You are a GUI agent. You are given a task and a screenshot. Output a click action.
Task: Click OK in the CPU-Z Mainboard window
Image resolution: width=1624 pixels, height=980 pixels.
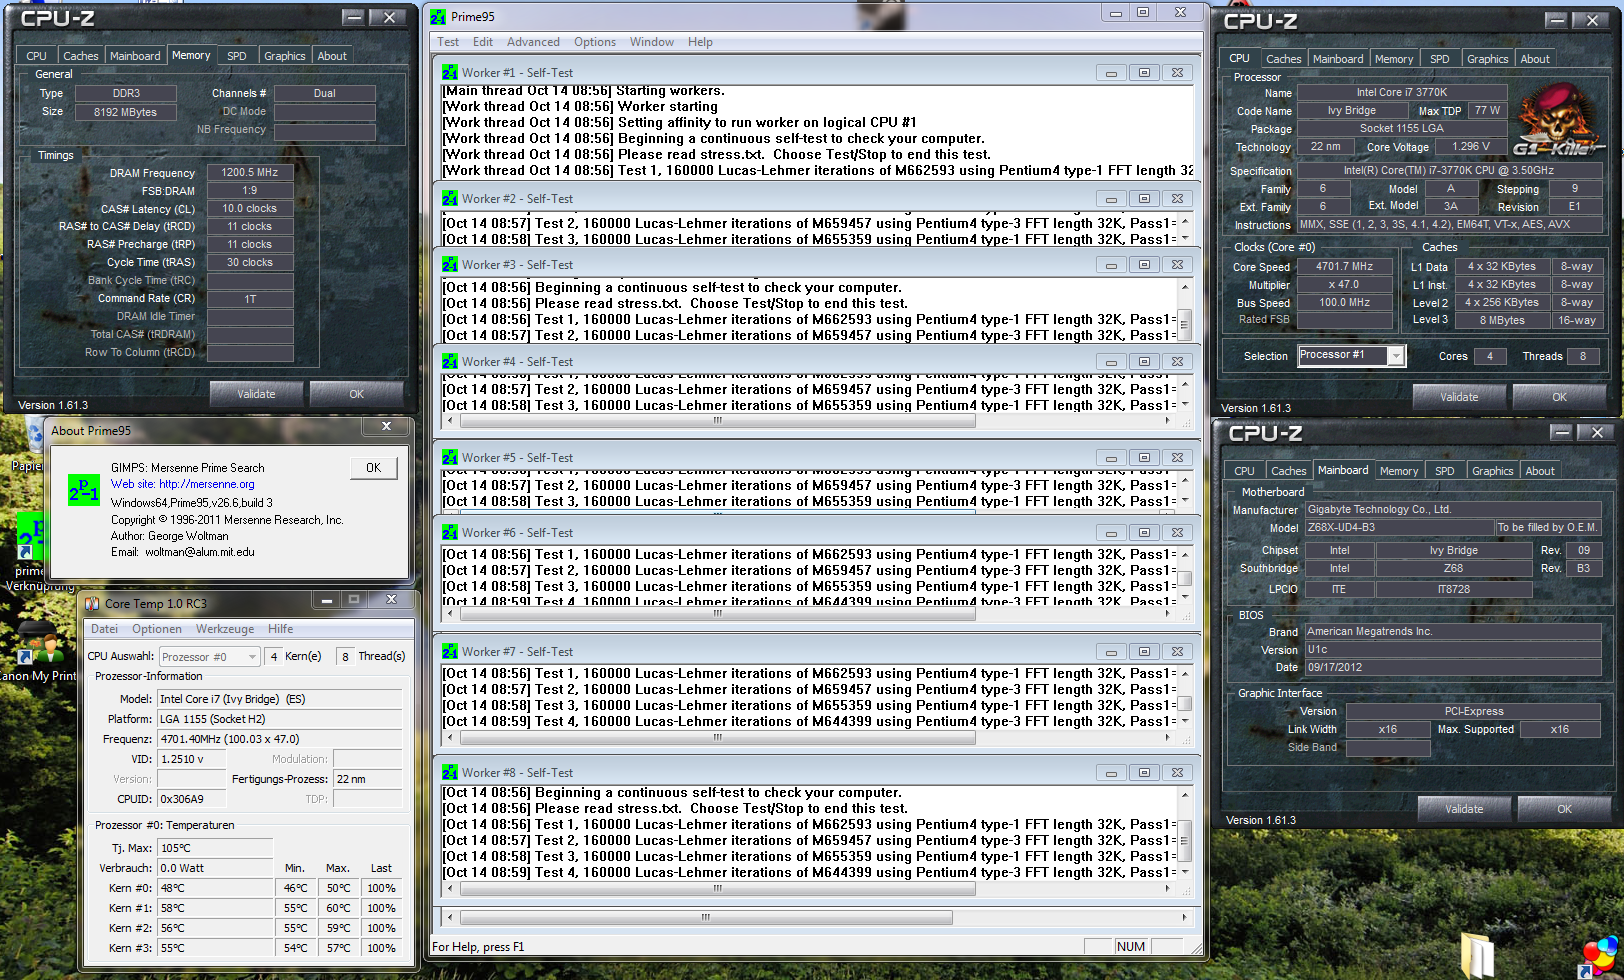click(x=1565, y=809)
